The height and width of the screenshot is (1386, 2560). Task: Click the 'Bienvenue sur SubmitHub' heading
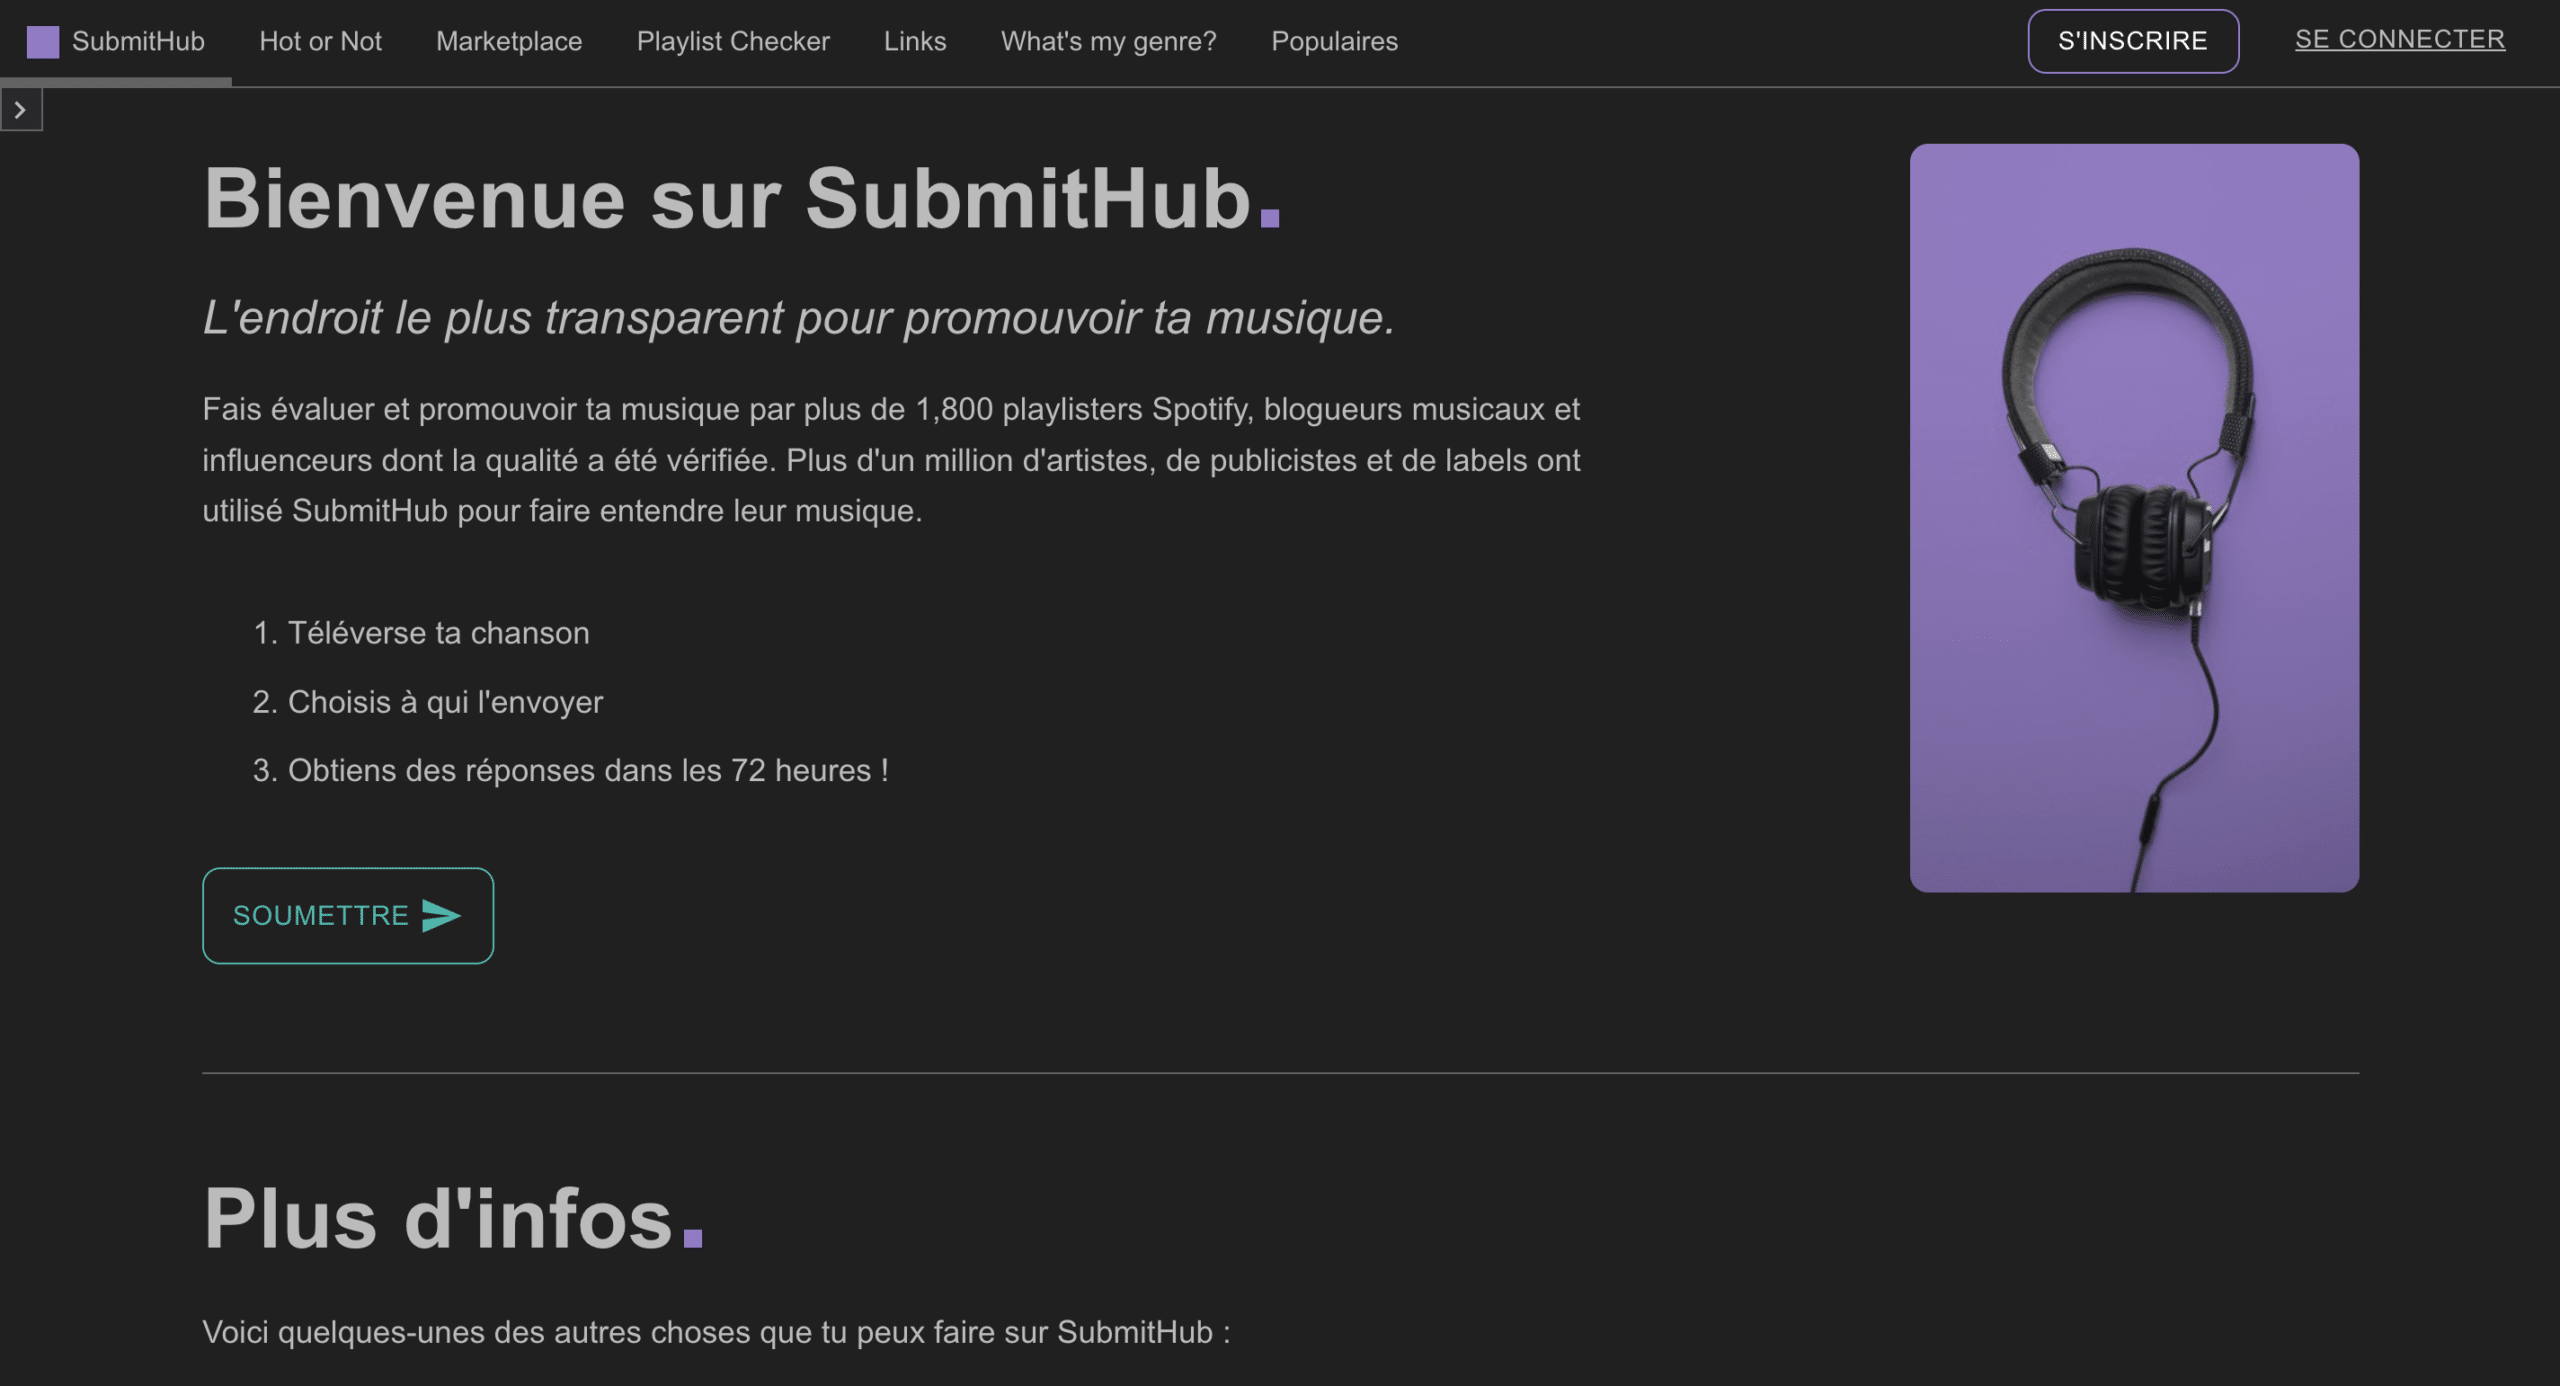tap(742, 199)
